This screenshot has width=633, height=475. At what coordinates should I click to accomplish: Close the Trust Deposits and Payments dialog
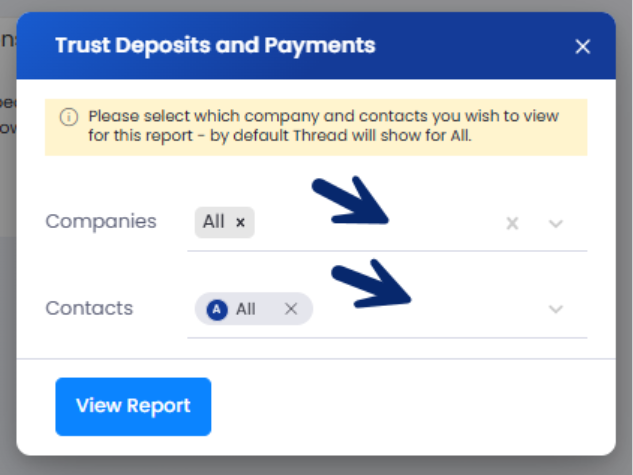(x=583, y=46)
